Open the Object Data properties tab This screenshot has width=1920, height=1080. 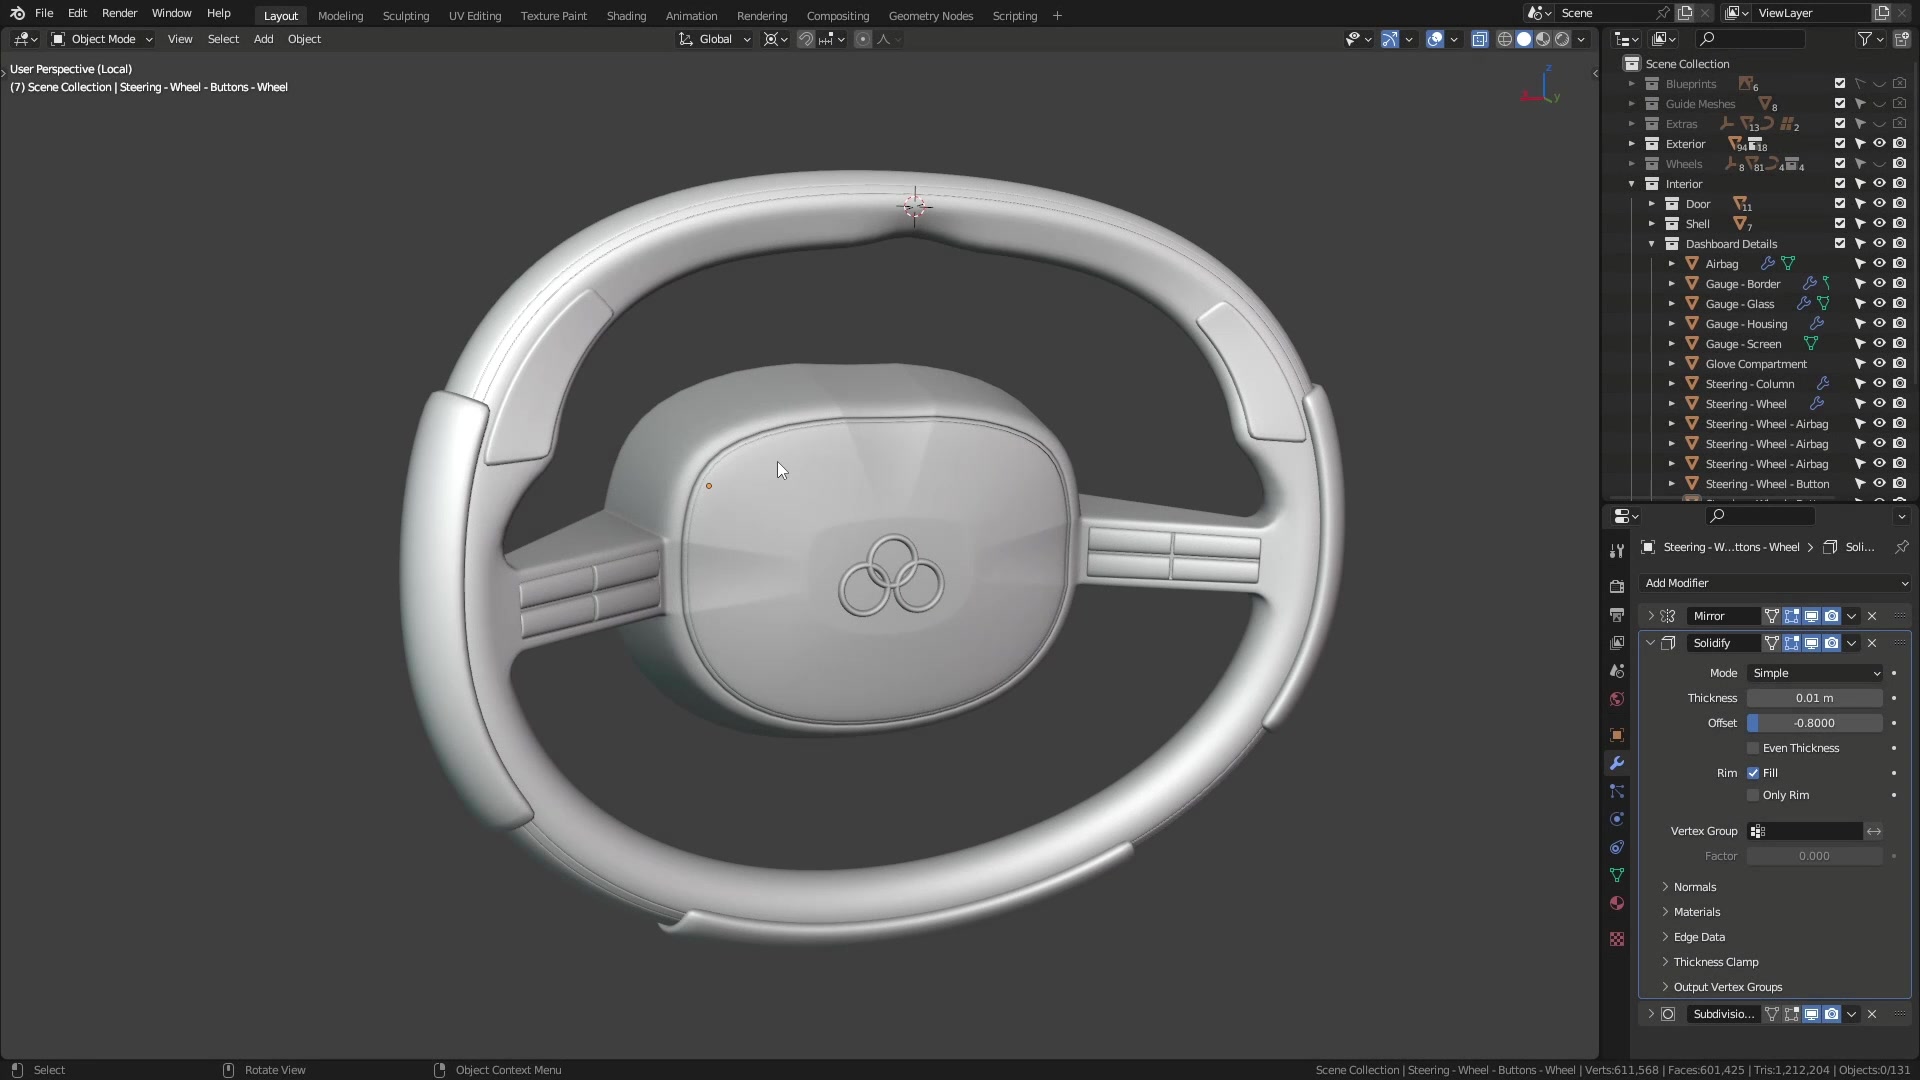(x=1617, y=875)
